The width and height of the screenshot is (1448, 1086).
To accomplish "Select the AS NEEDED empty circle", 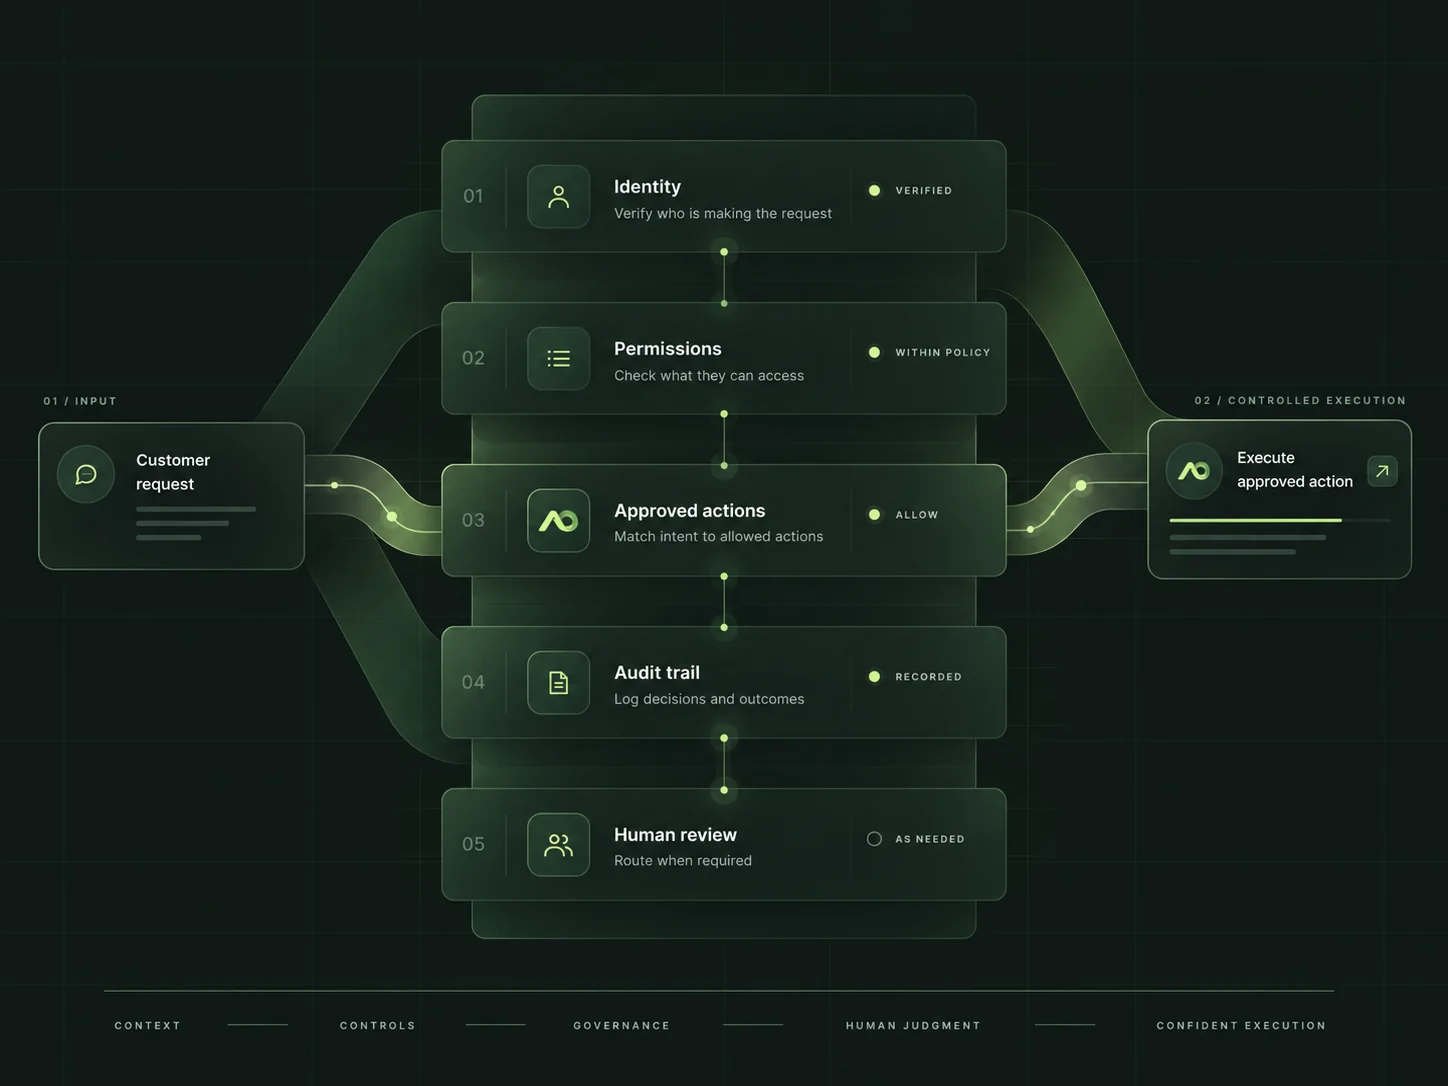I will click(x=874, y=839).
